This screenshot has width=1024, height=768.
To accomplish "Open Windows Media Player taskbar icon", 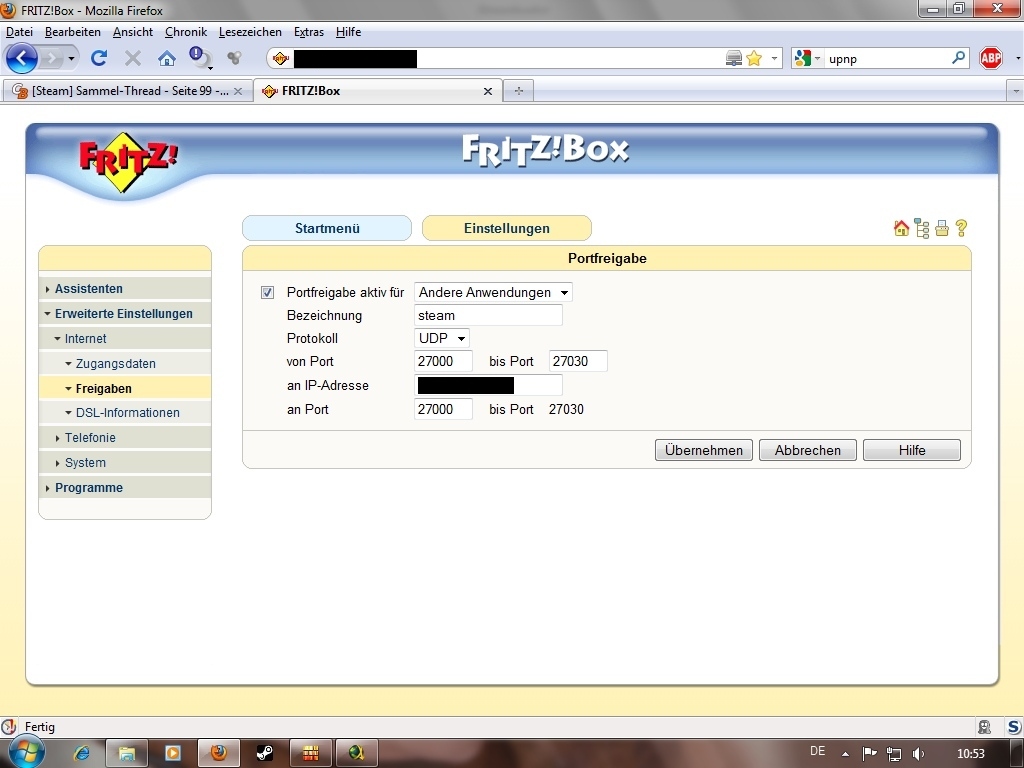I will 173,753.
